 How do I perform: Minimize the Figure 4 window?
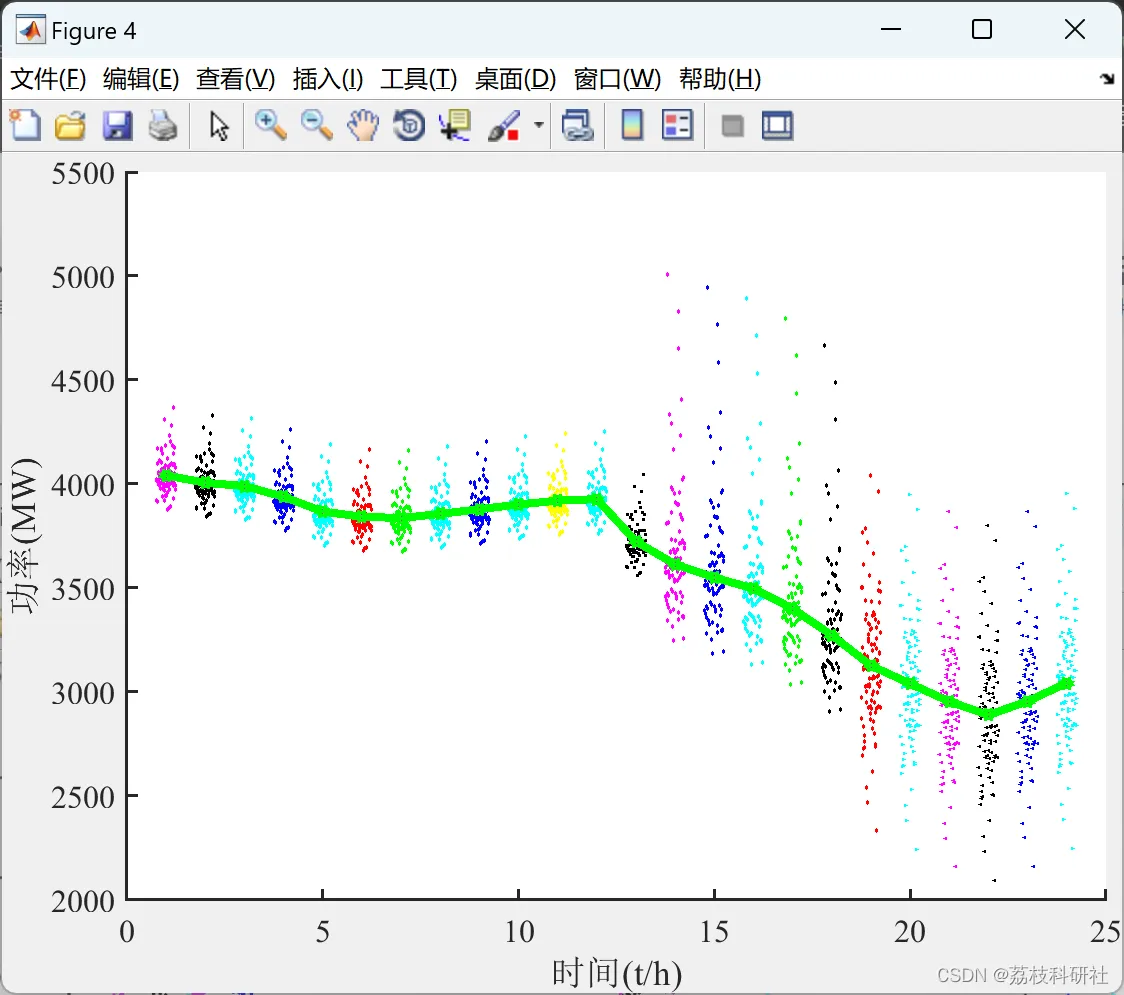coord(890,29)
